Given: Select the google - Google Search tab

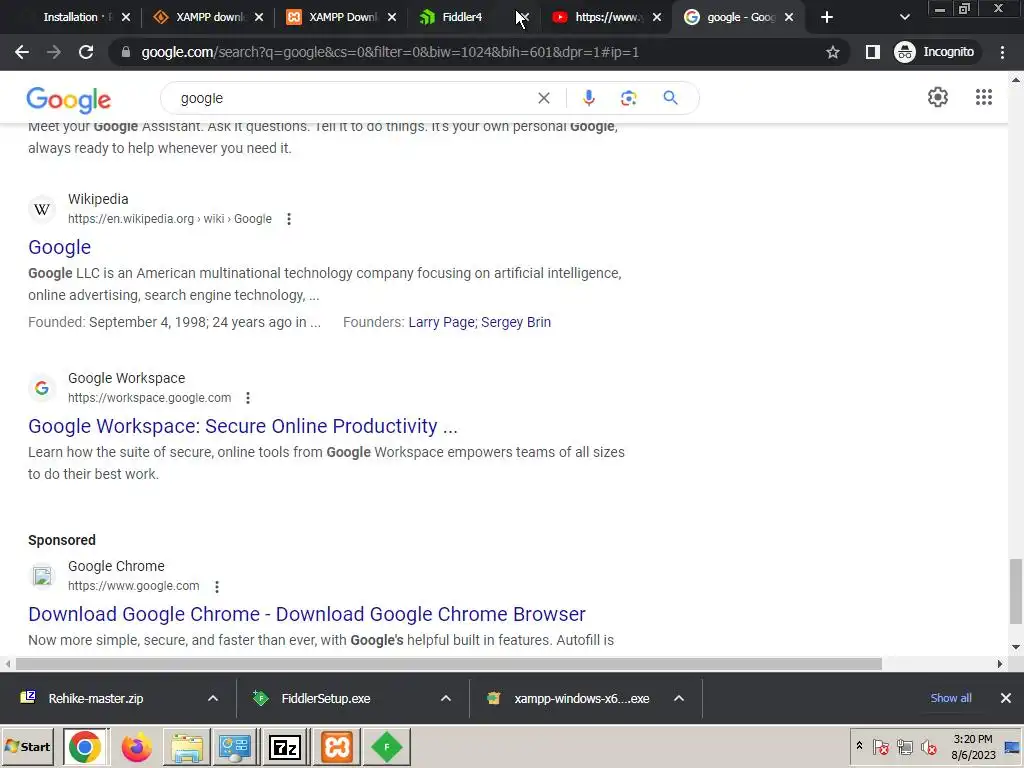Looking at the screenshot, I should [x=738, y=17].
